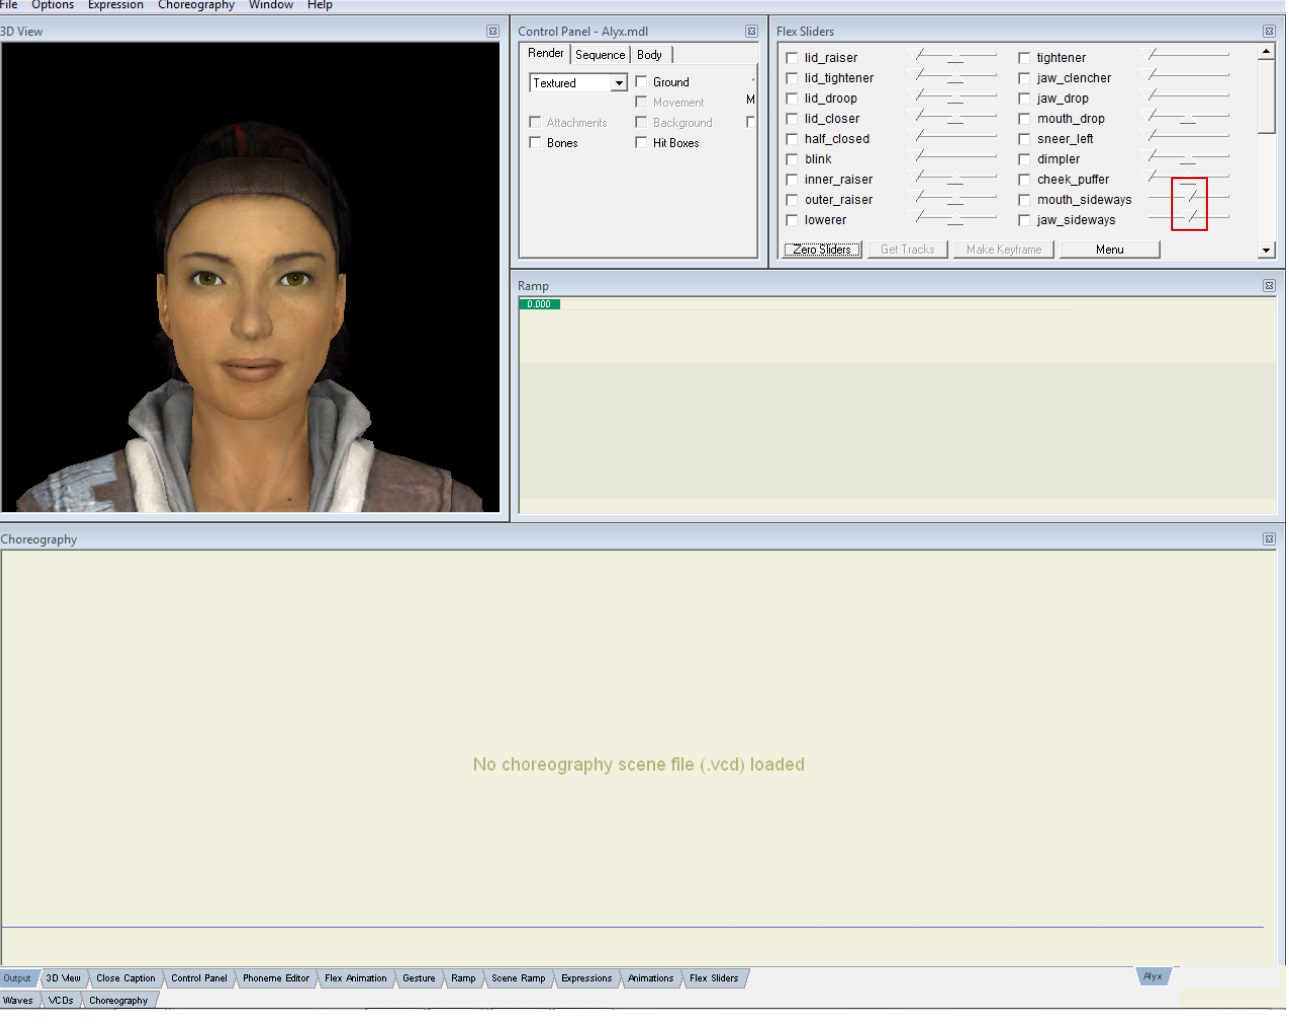Enable the Bones checkbox
Viewport: 1289px width, 1024px height.
(x=535, y=143)
